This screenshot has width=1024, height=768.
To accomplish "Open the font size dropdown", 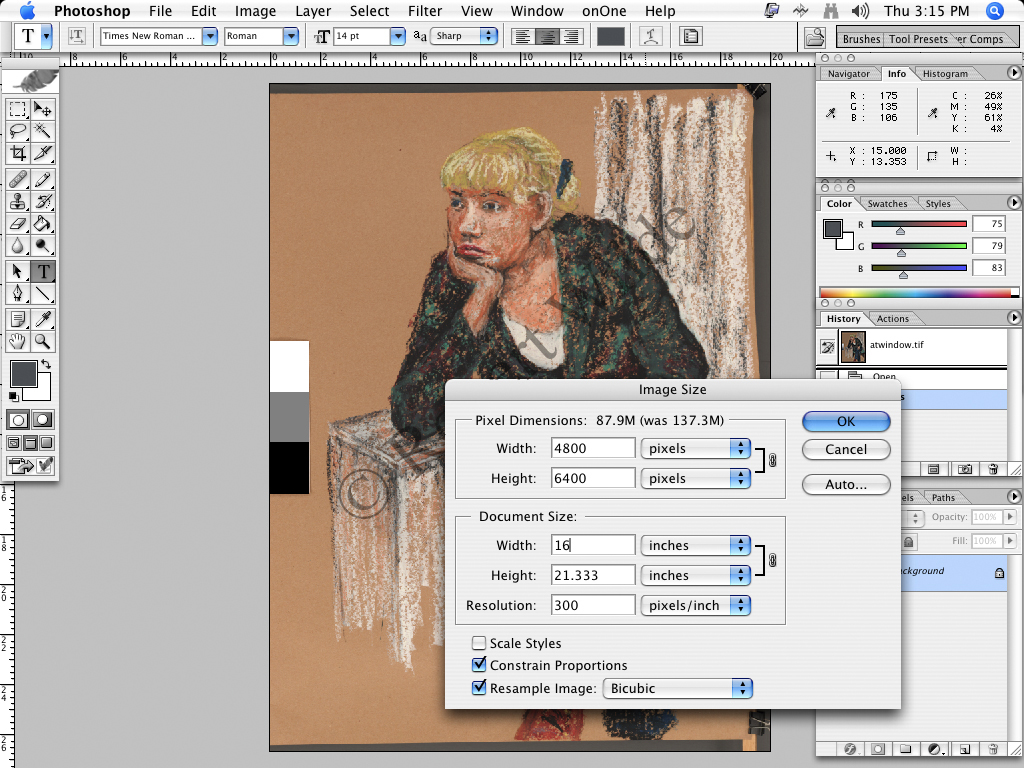I will click(397, 36).
